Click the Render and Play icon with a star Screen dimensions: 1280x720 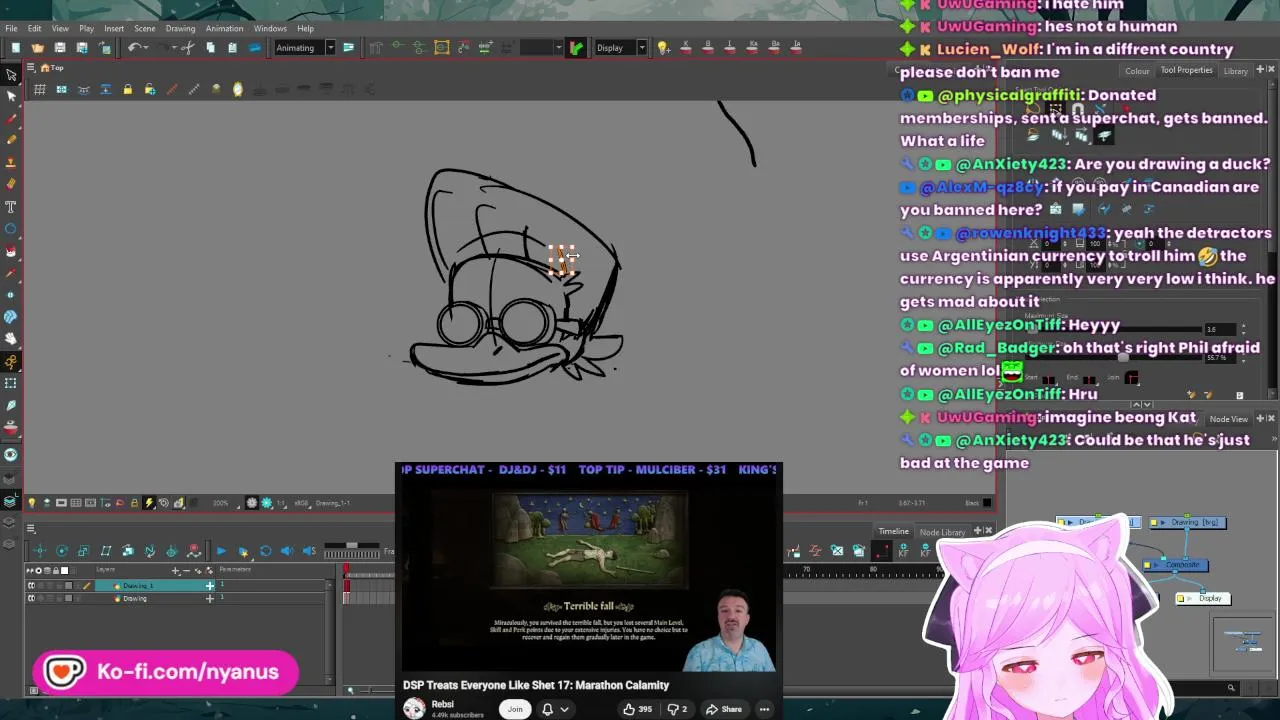tap(243, 551)
